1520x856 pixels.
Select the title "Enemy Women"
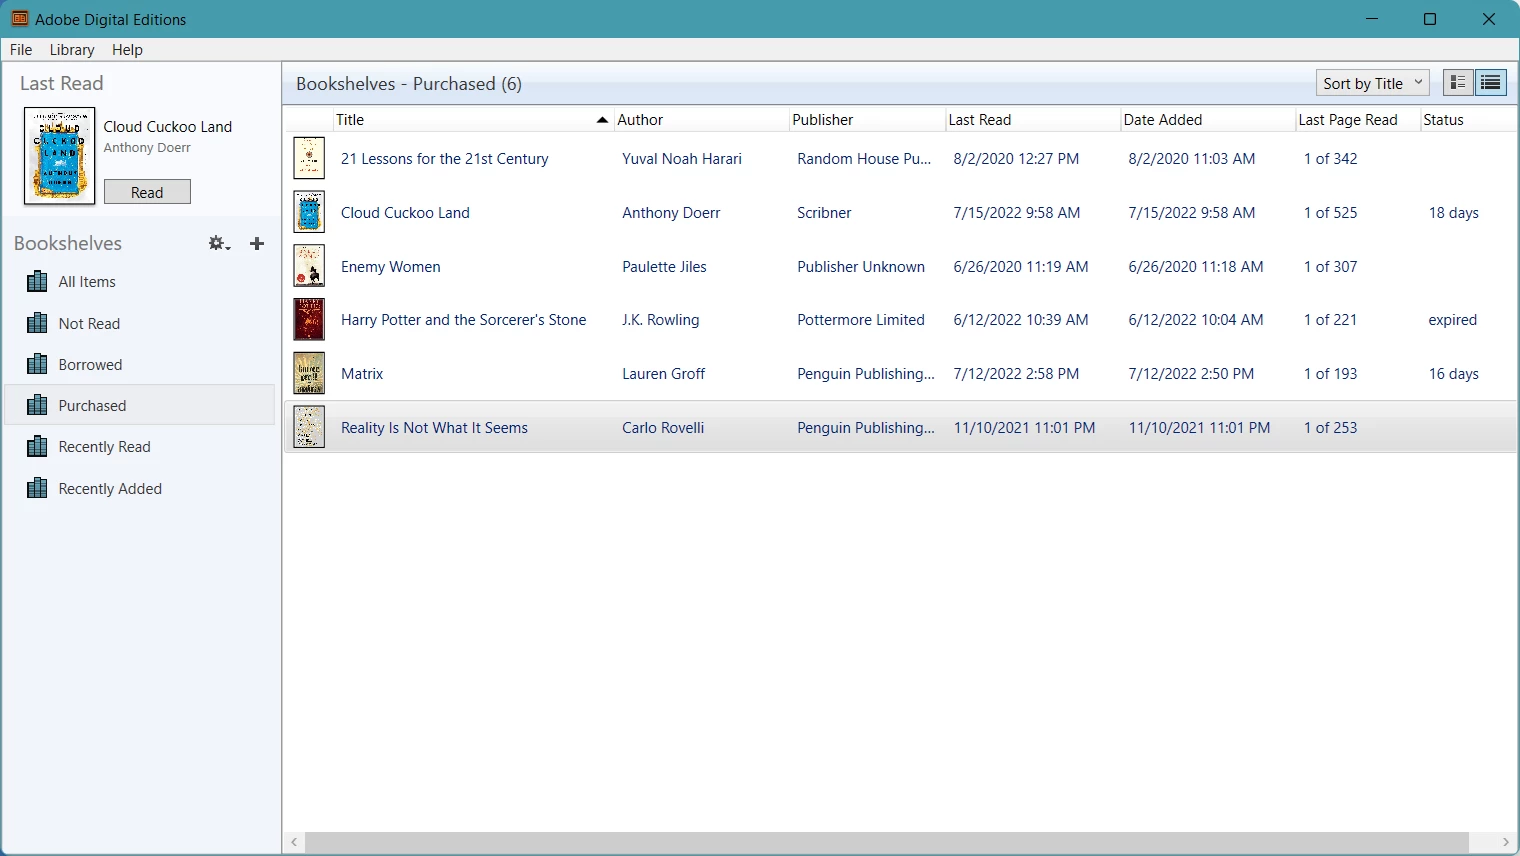[x=391, y=267]
